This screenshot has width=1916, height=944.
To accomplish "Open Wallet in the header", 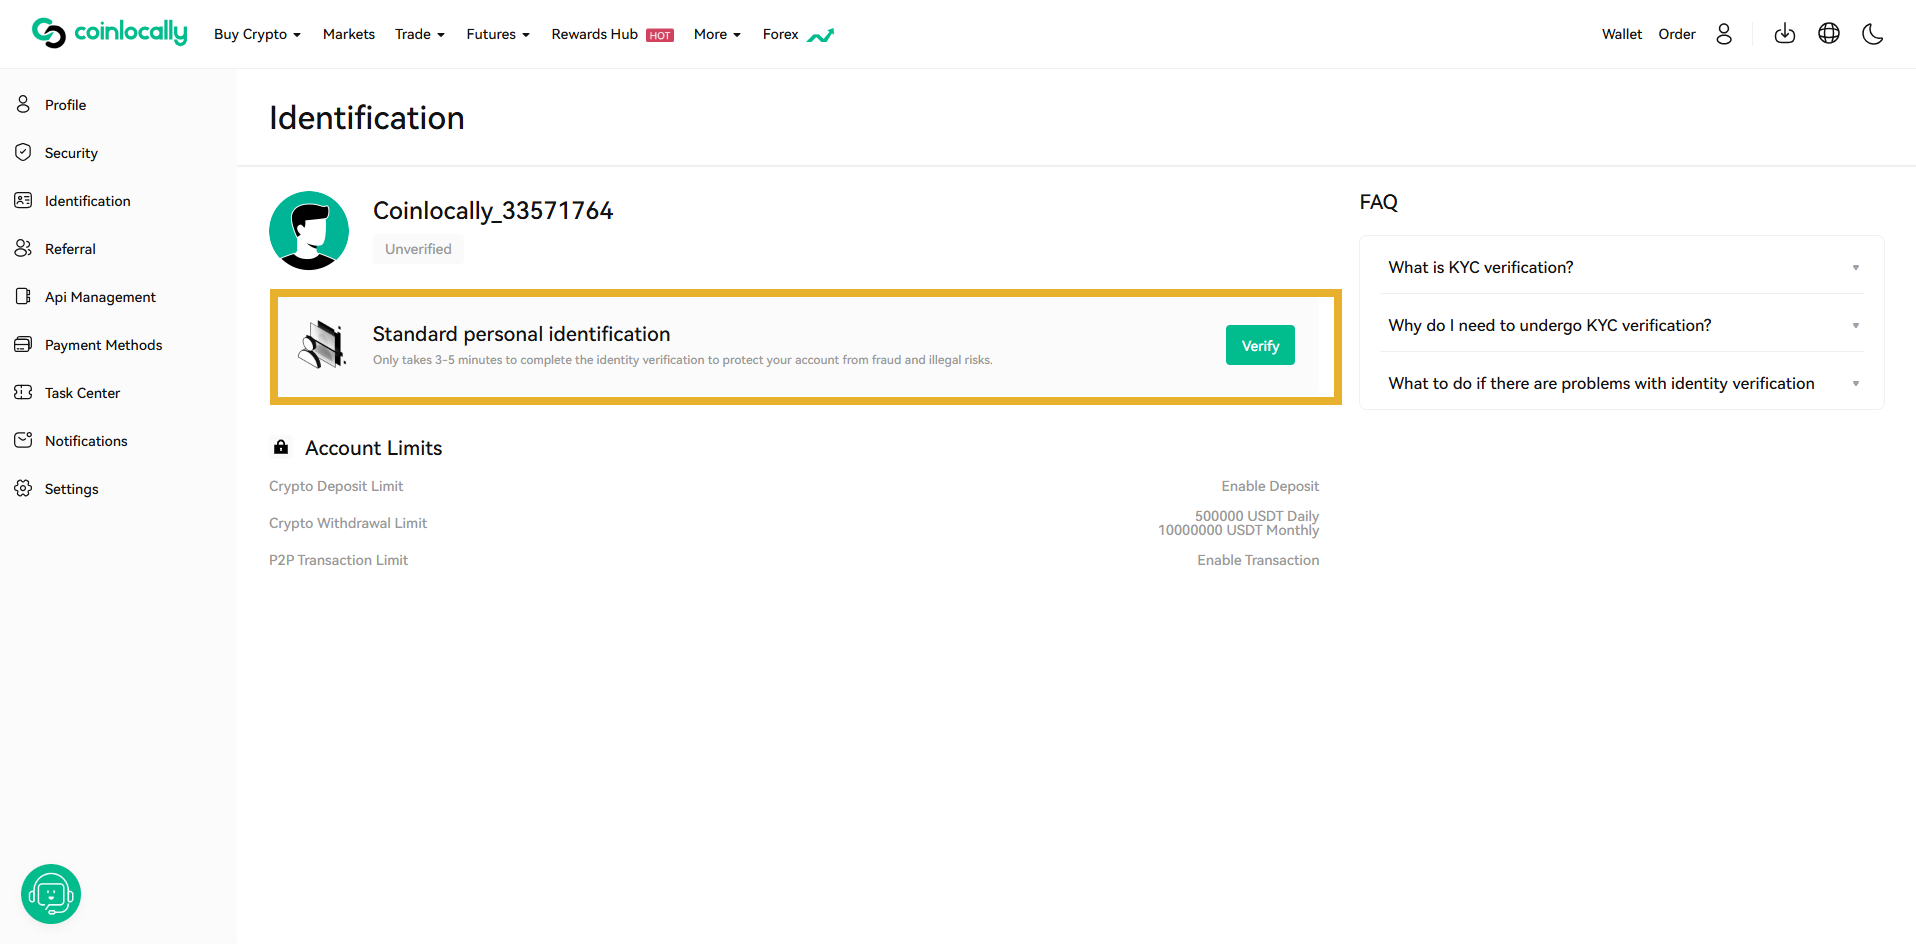I will [1622, 34].
